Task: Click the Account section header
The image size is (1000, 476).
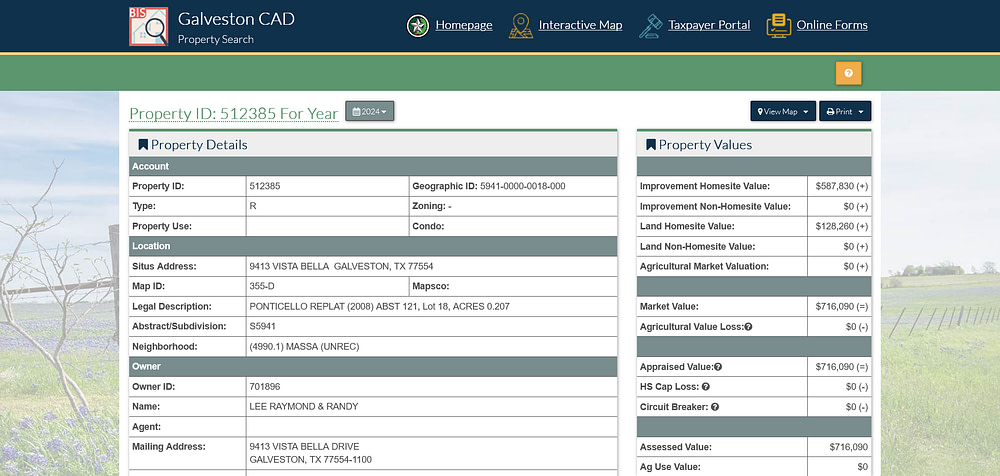Action: (x=373, y=167)
